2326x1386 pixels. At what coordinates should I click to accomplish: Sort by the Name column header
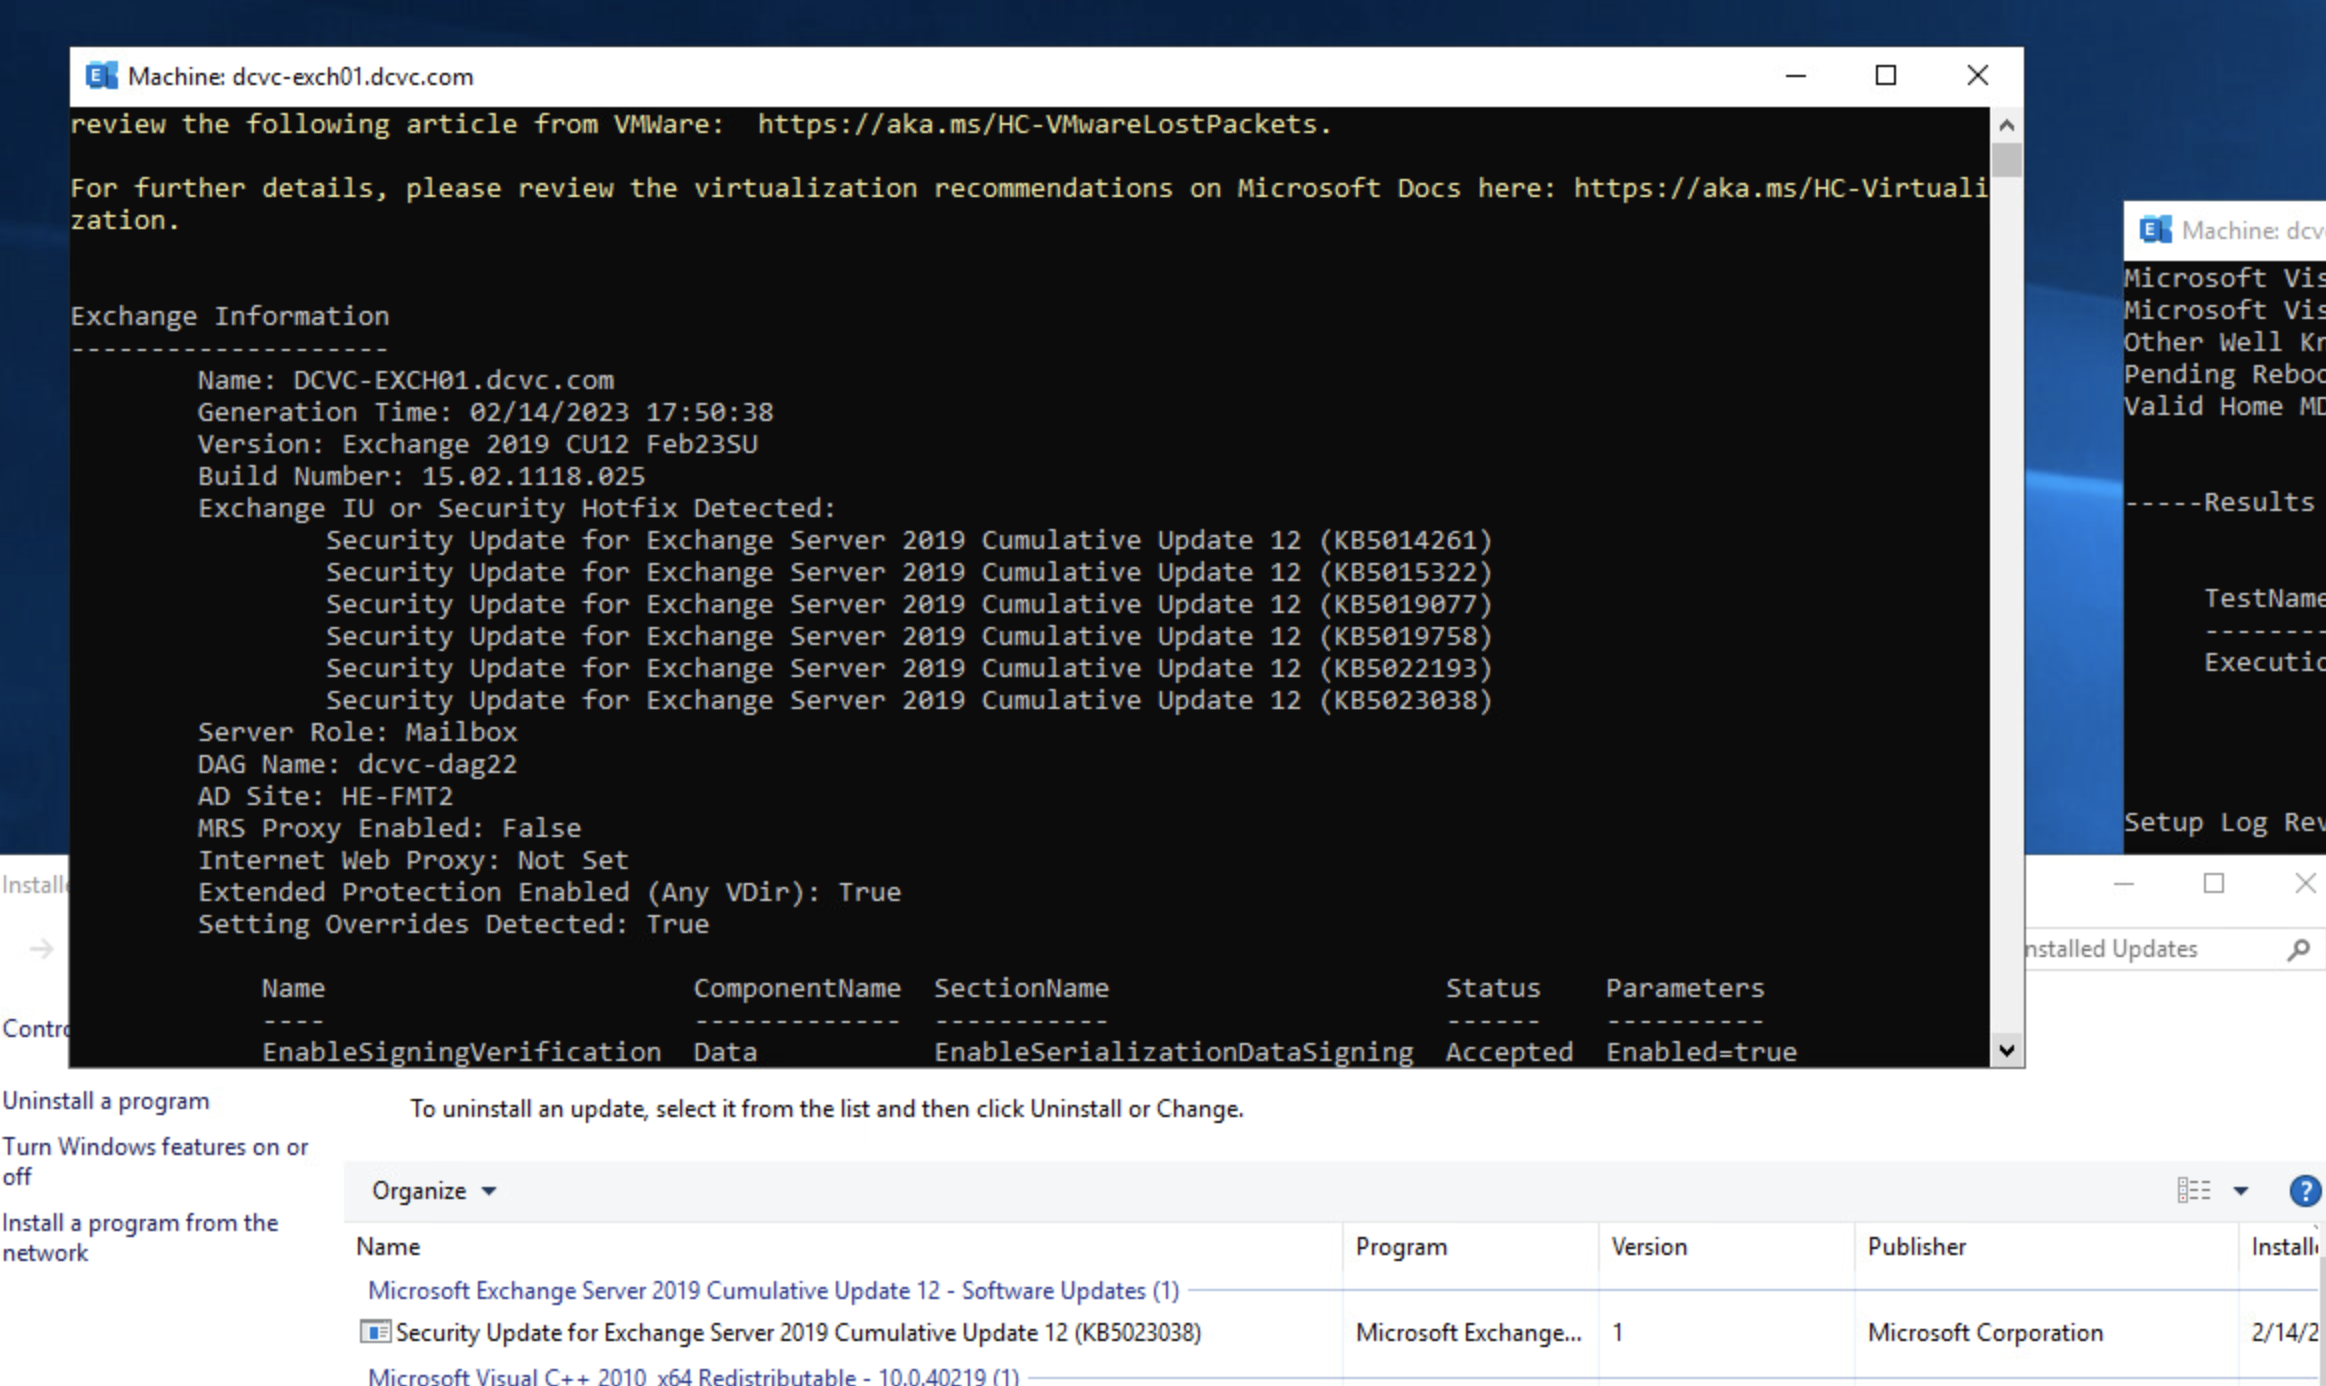[x=389, y=1247]
